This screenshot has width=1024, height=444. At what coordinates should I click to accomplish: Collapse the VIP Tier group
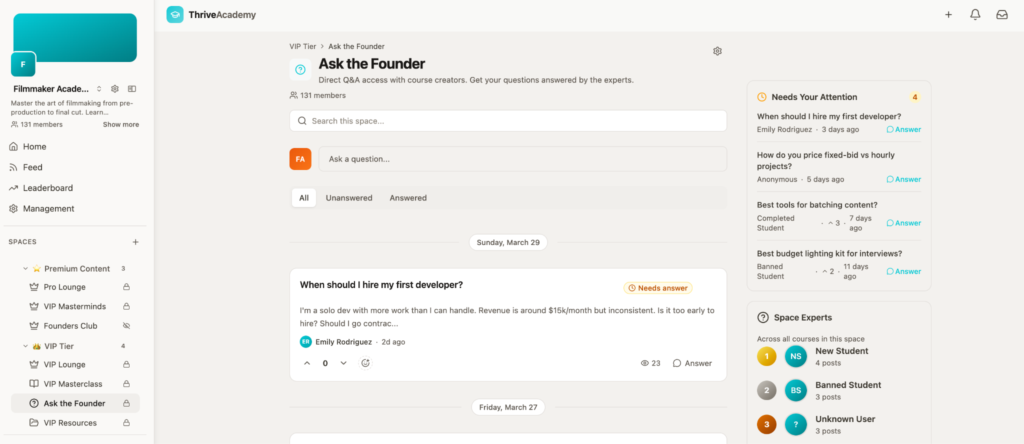pyautogui.click(x=25, y=346)
